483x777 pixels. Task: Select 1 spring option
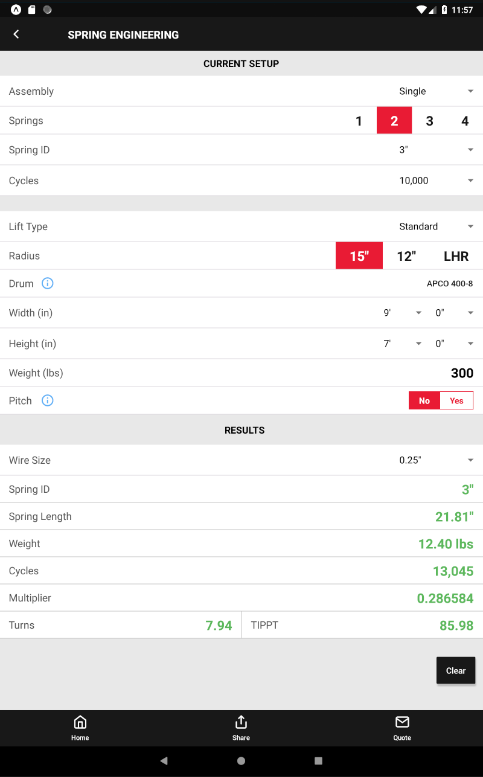359,121
